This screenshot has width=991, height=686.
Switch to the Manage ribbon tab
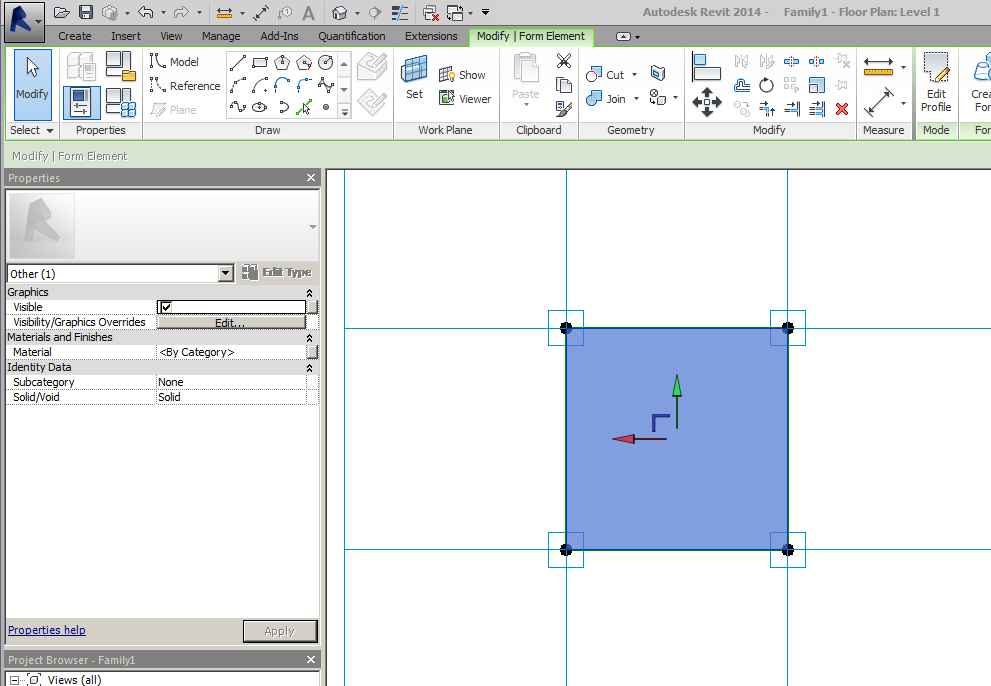pos(221,36)
